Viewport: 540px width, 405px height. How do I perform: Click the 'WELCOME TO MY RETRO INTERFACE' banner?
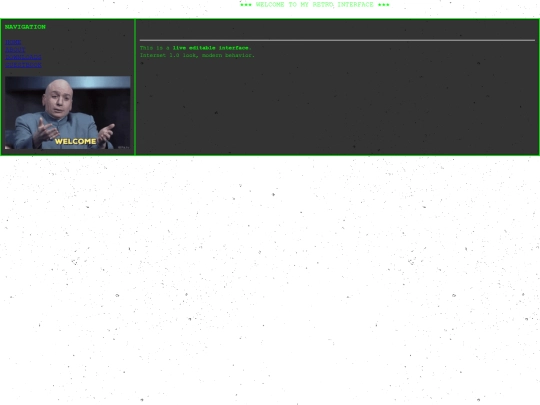click(x=314, y=4)
